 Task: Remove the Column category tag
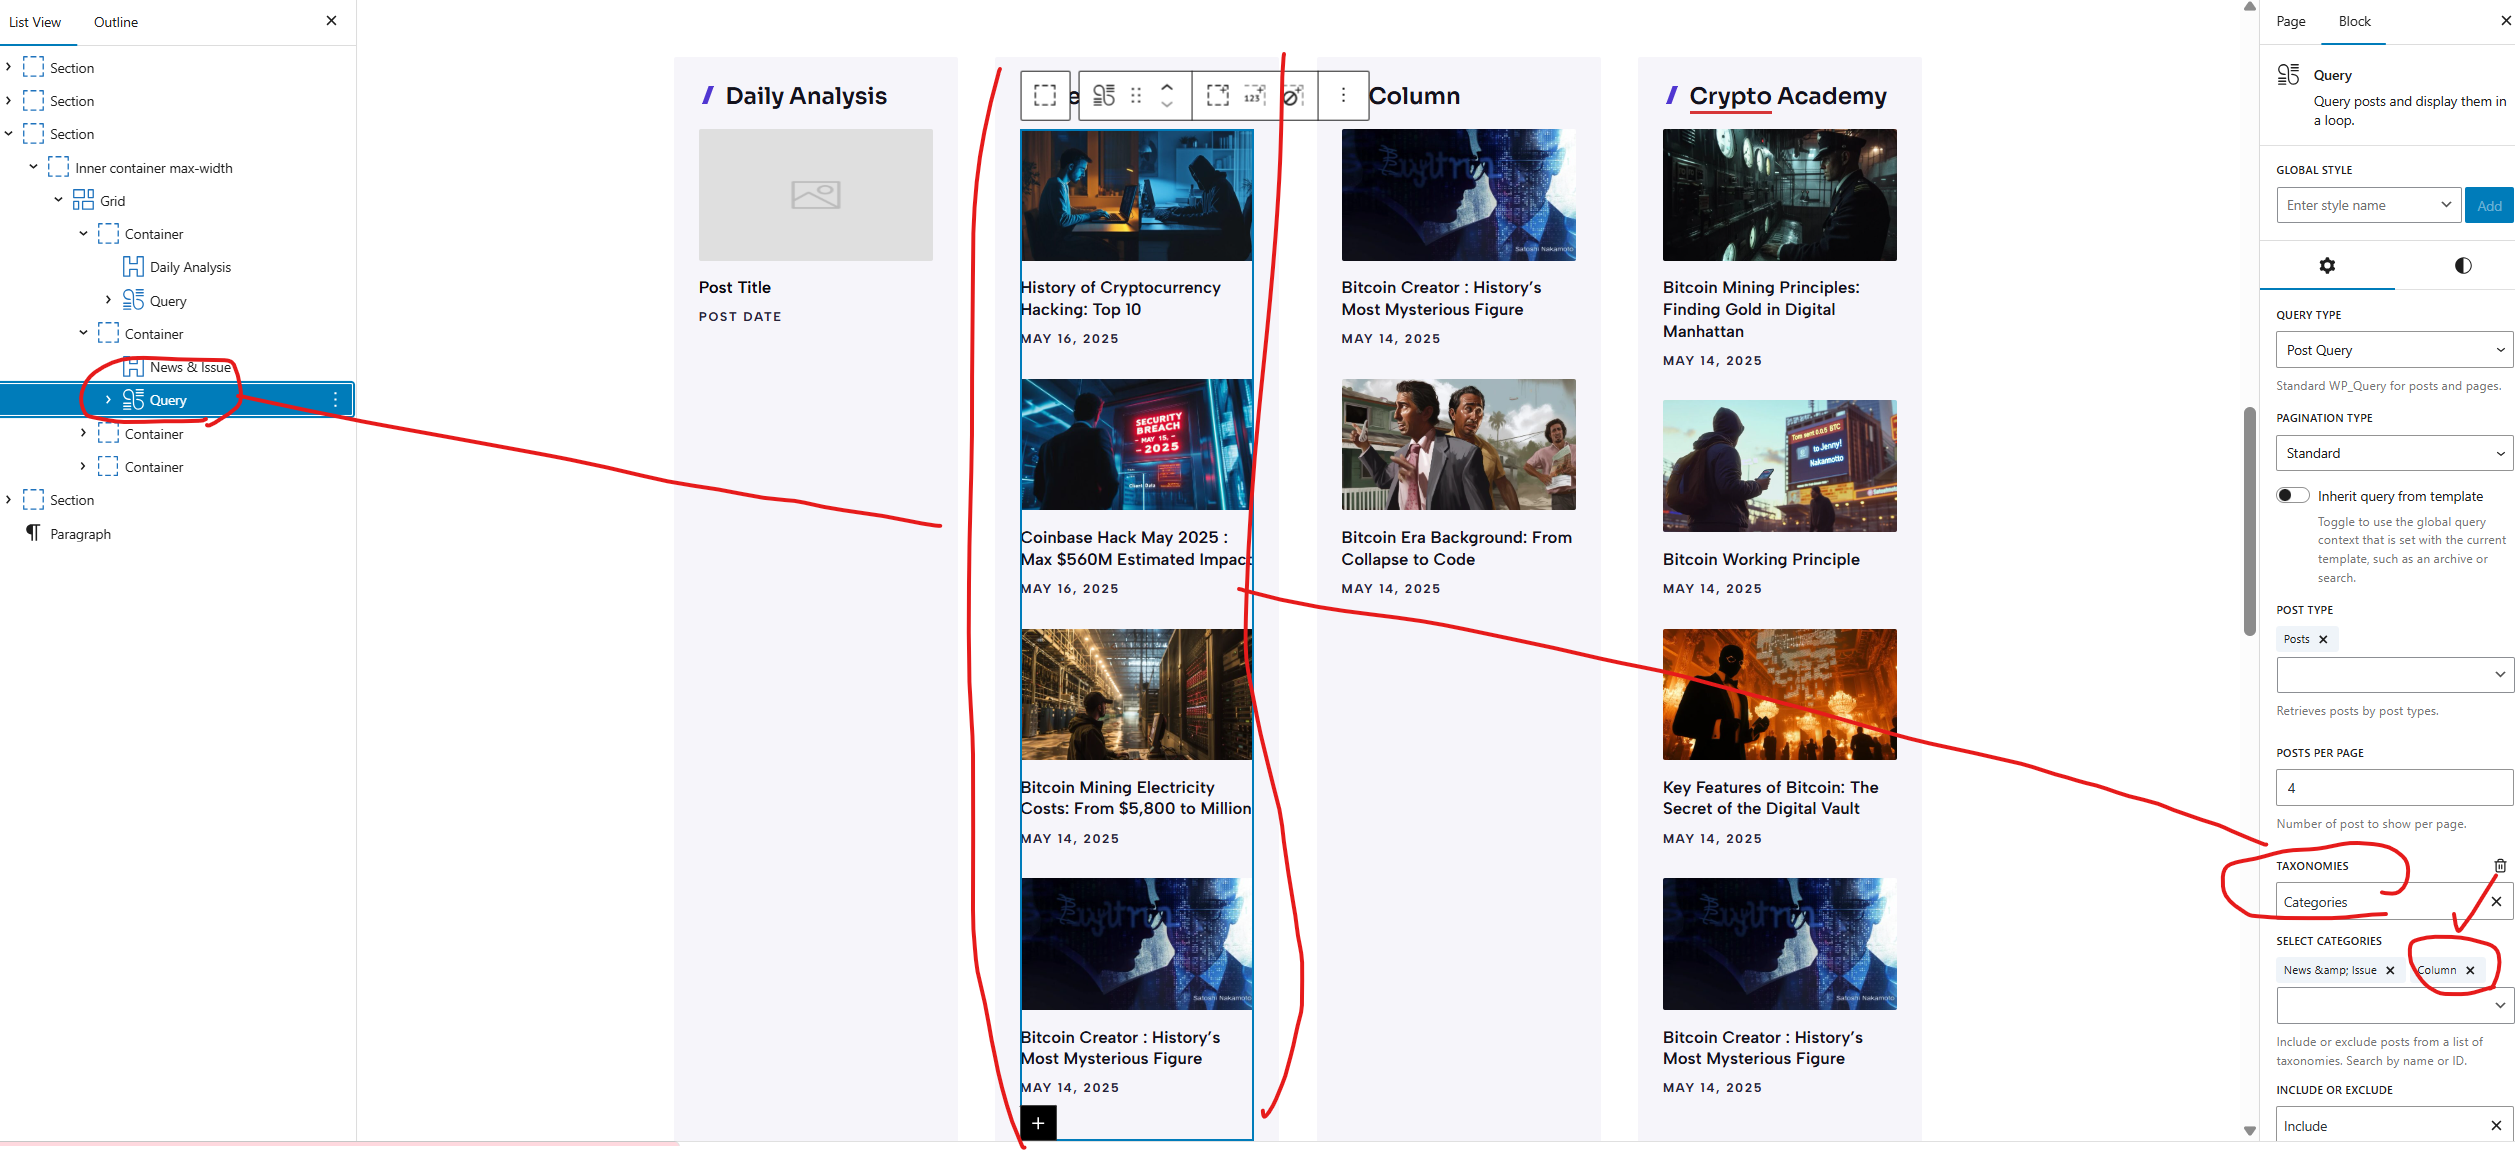2470,971
